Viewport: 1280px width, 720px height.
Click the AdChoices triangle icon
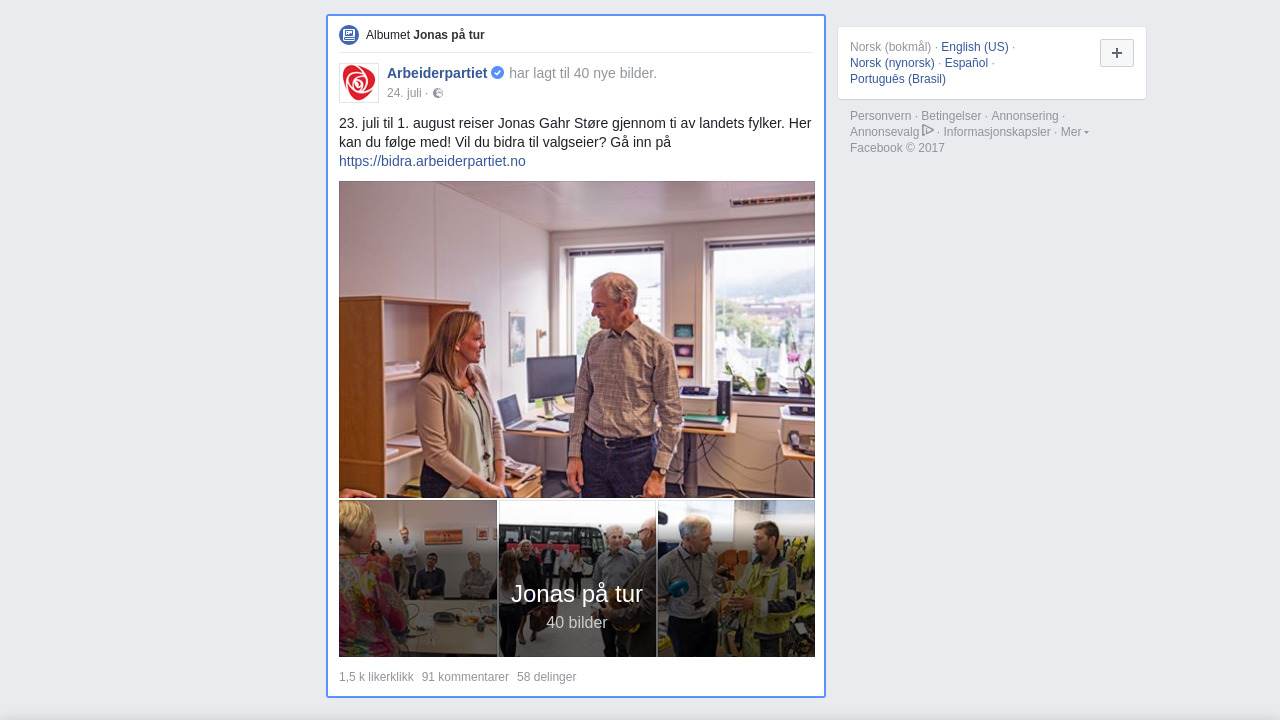click(x=928, y=131)
